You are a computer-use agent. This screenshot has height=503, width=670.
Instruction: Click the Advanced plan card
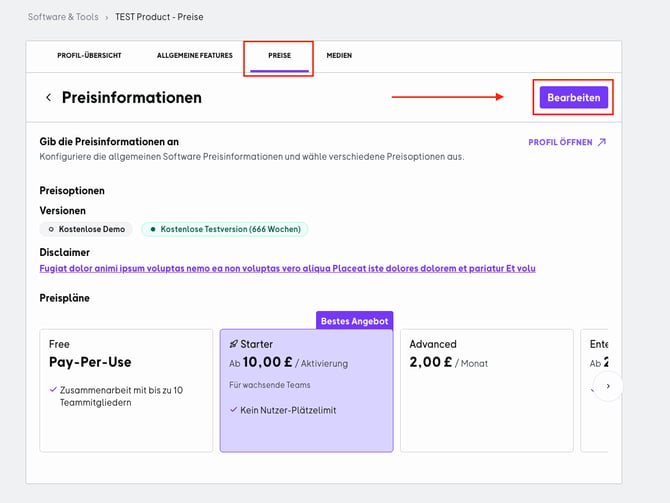point(487,390)
